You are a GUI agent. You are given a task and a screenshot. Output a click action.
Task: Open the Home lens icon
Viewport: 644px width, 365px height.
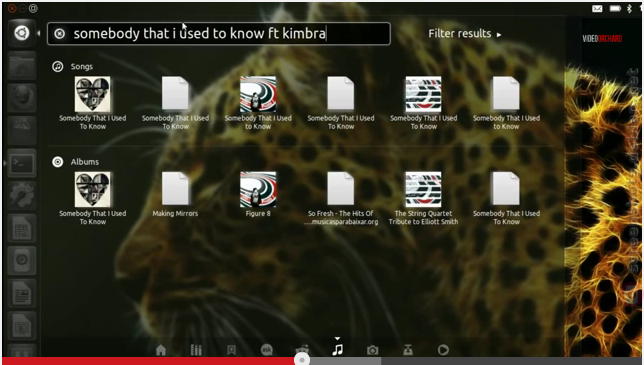point(161,350)
